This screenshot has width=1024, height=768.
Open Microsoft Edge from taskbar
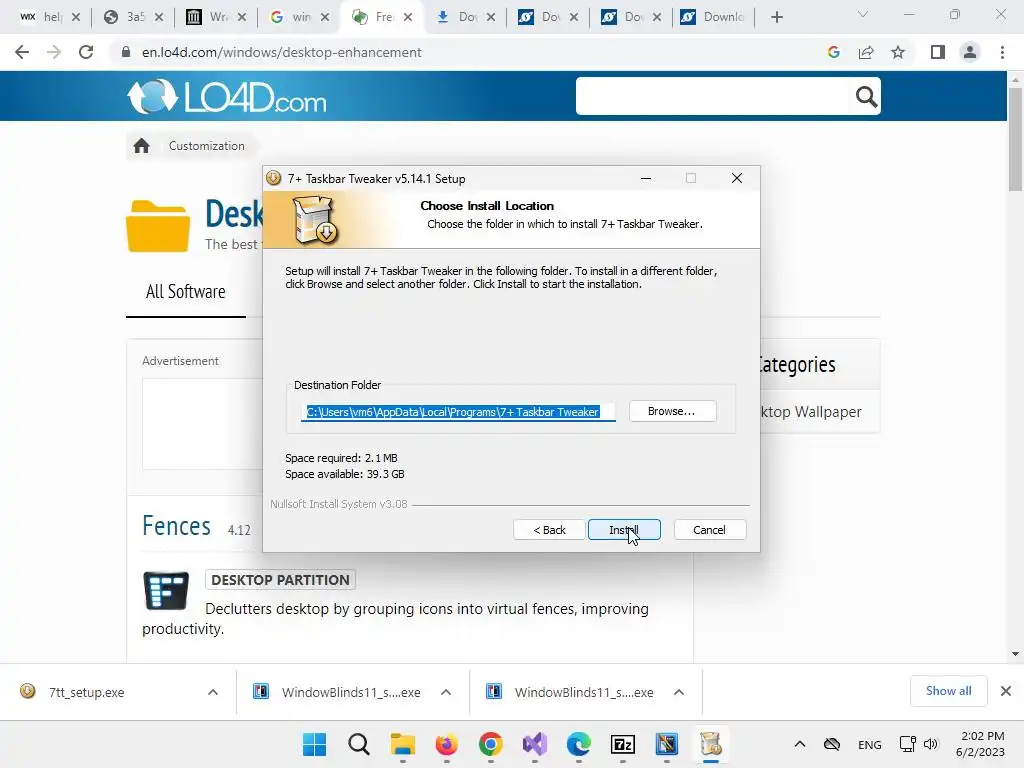tap(579, 744)
